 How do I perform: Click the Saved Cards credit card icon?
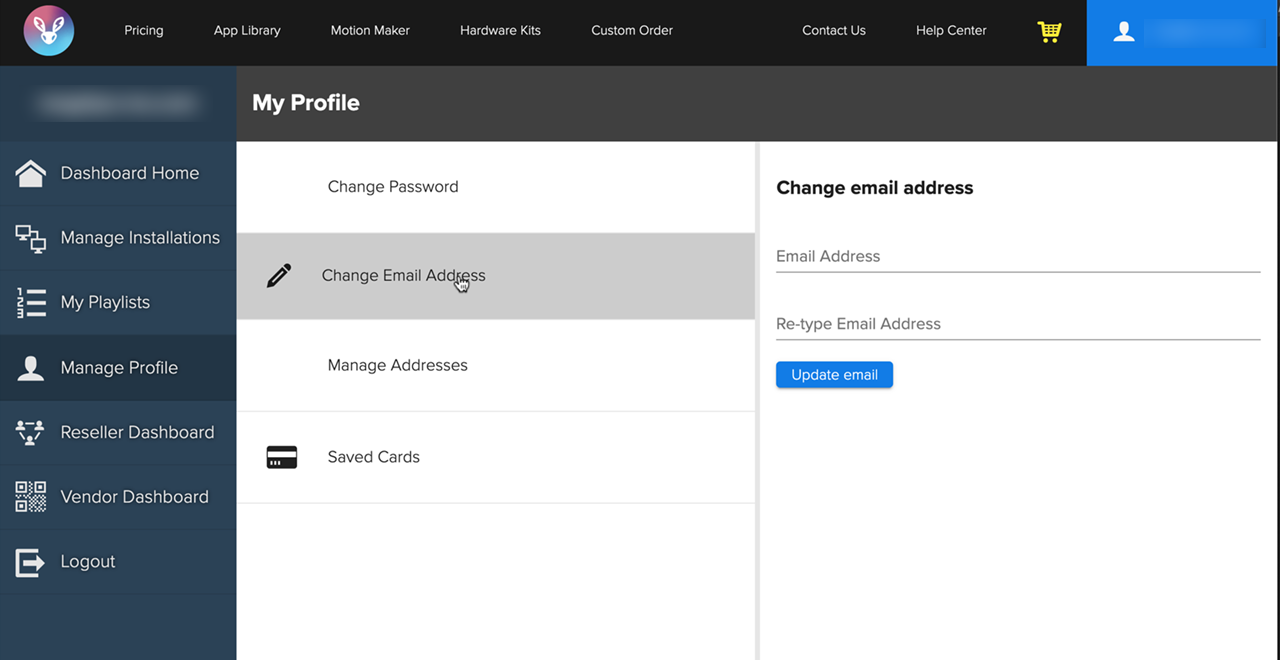[281, 456]
